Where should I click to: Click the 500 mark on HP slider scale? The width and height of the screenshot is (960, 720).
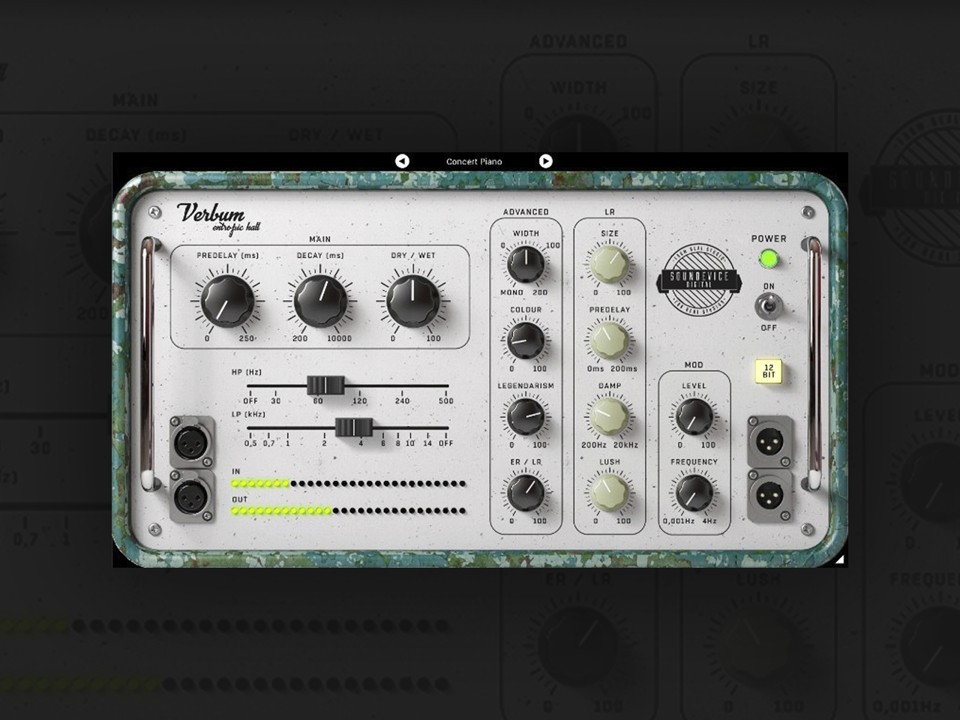click(446, 401)
